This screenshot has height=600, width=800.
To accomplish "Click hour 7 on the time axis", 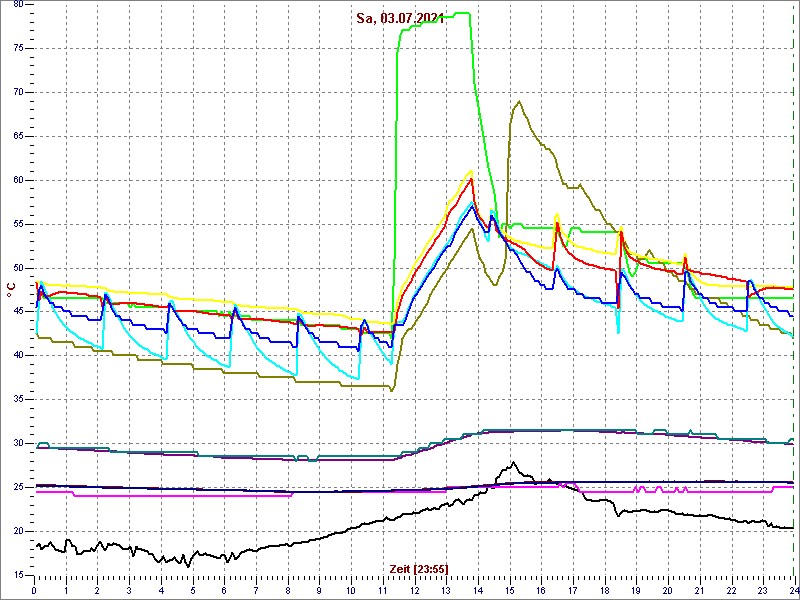I will (256, 591).
